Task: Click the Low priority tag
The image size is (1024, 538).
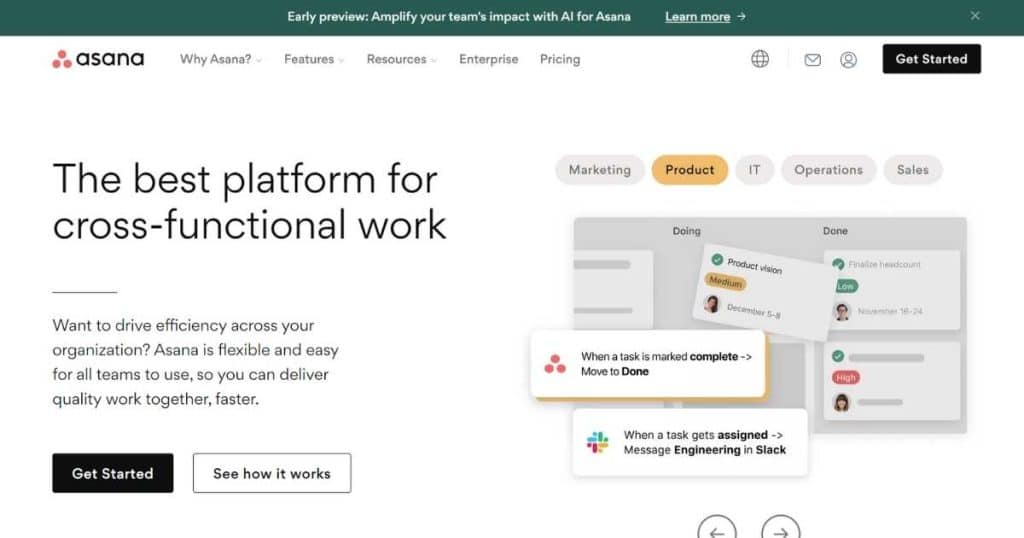Action: [x=845, y=287]
